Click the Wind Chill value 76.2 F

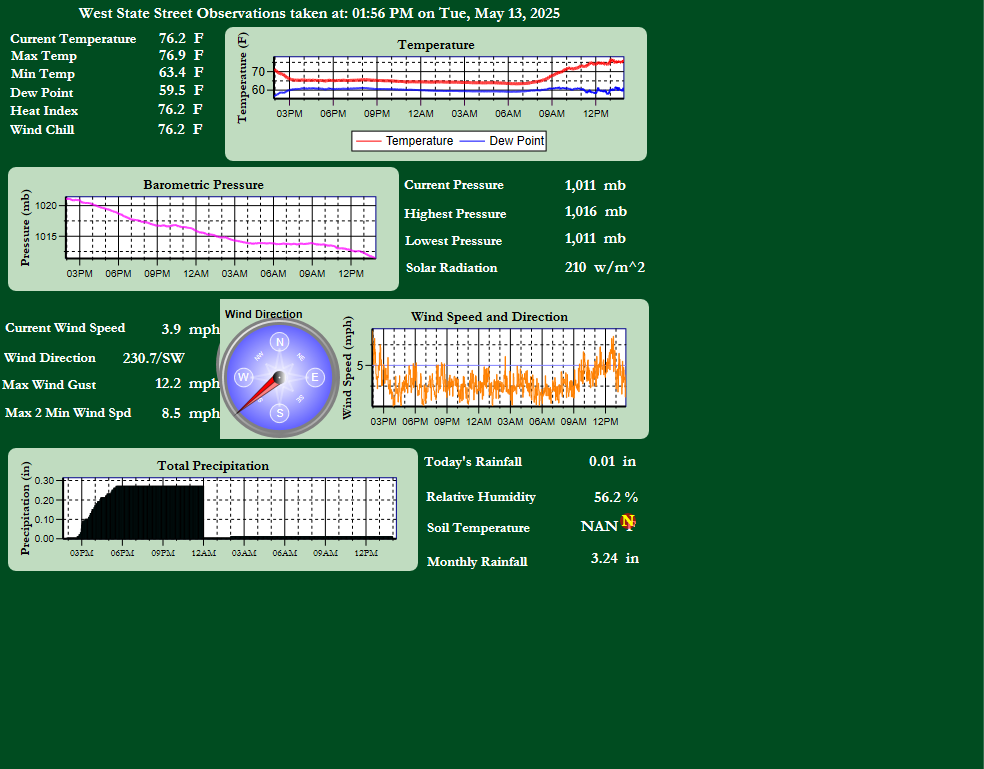tap(180, 129)
